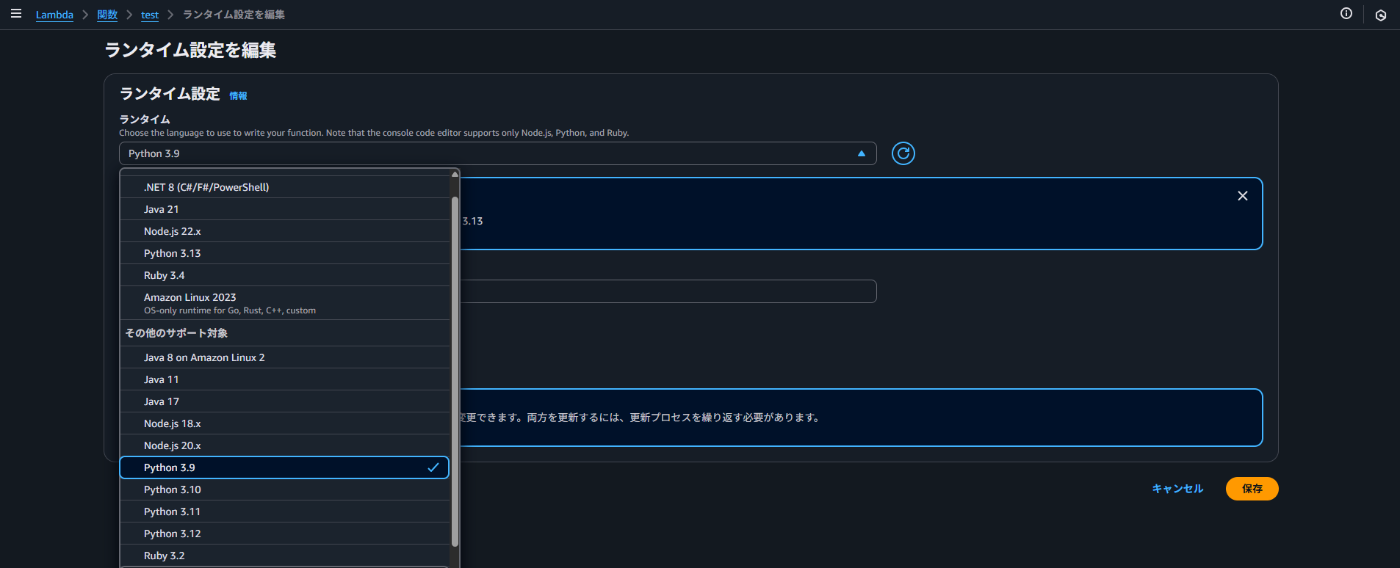This screenshot has width=1400, height=568.
Task: Dismiss the info banner with X
Action: point(1242,196)
